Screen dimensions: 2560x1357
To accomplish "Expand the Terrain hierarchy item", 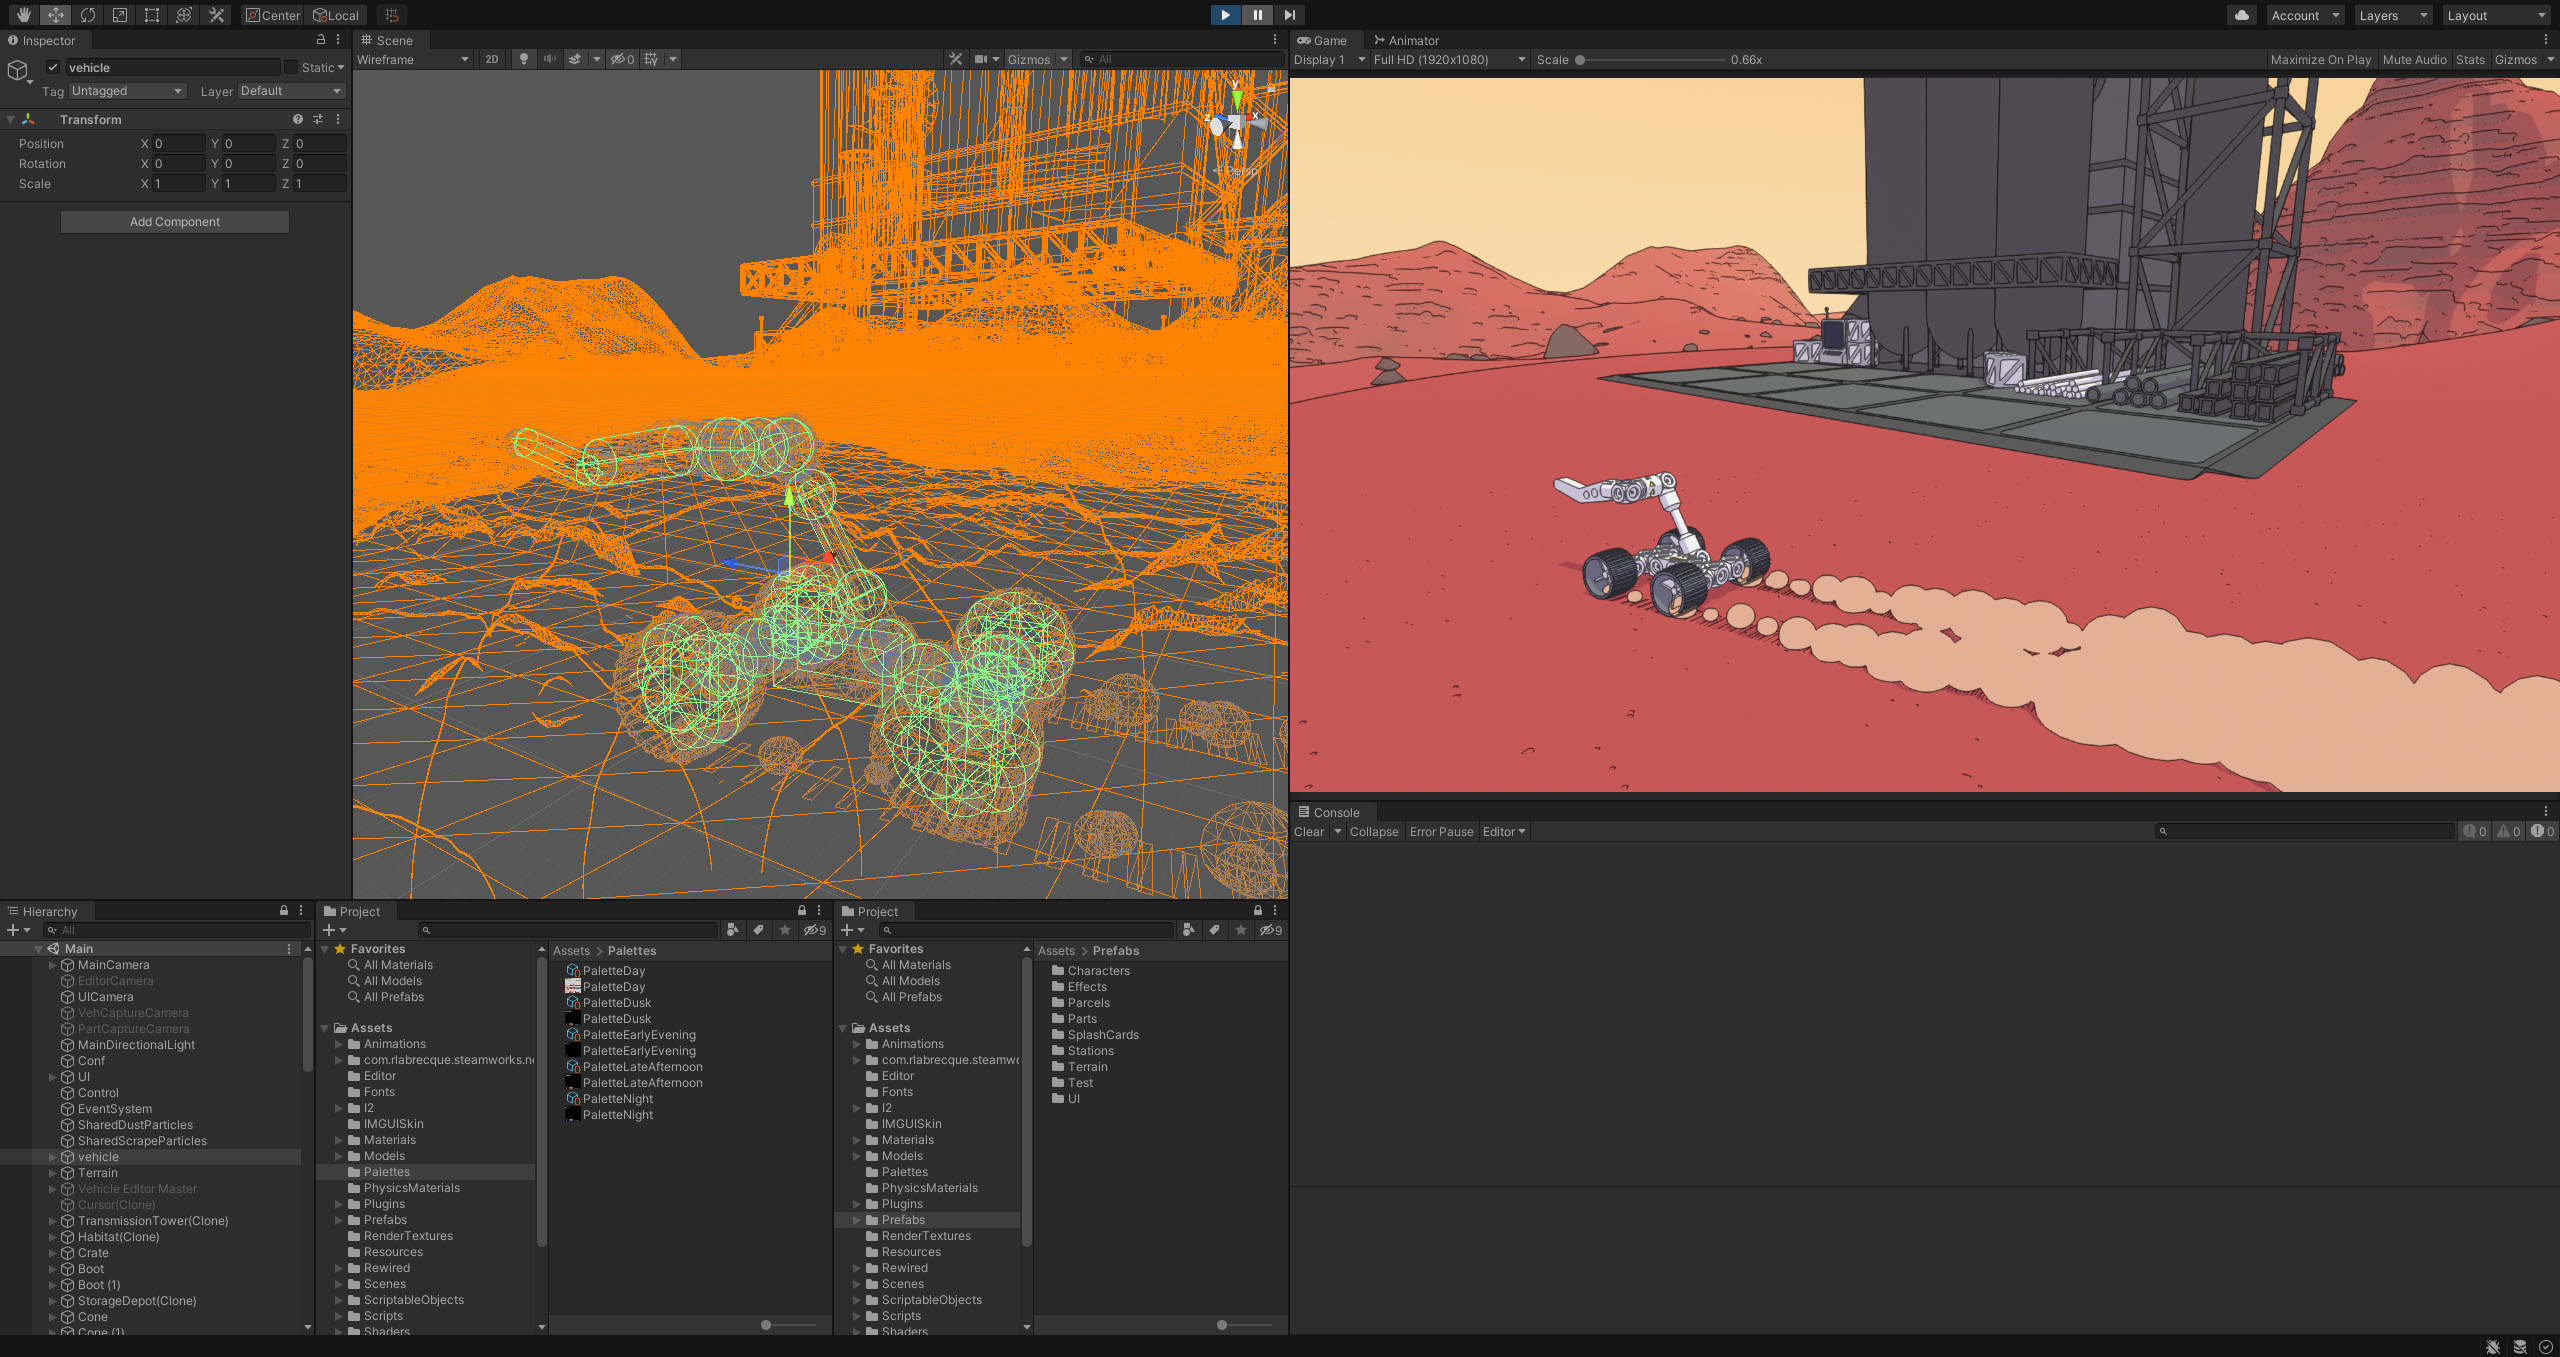I will (53, 1173).
